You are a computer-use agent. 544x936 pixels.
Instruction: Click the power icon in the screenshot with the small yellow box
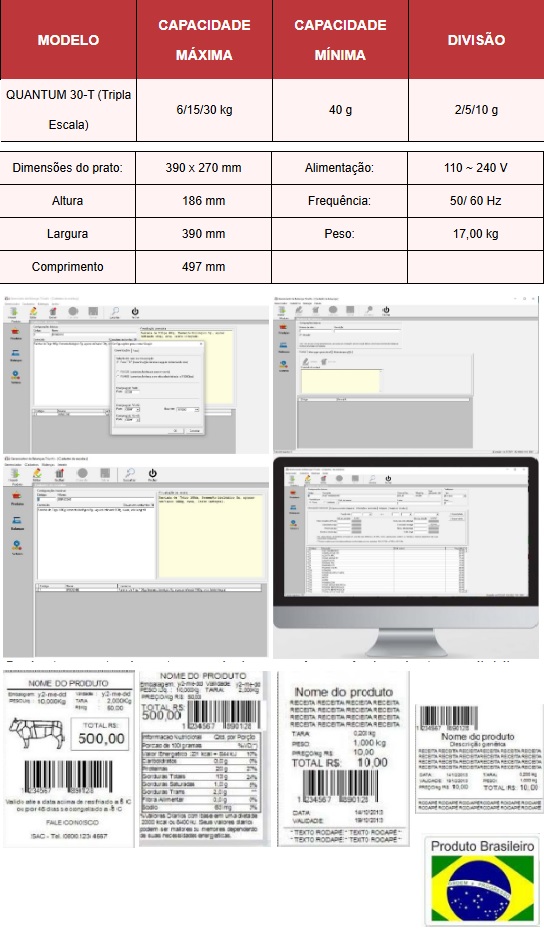[x=386, y=310]
